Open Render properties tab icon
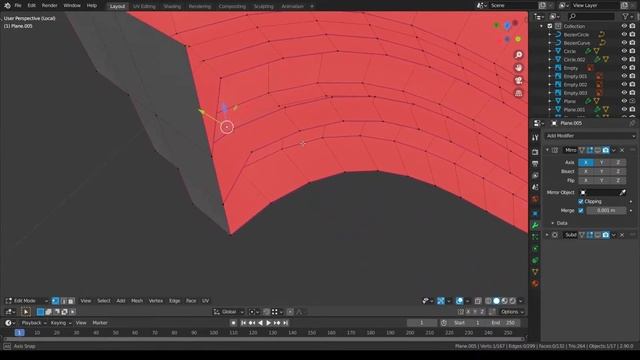This screenshot has height=360, width=640. 535,152
